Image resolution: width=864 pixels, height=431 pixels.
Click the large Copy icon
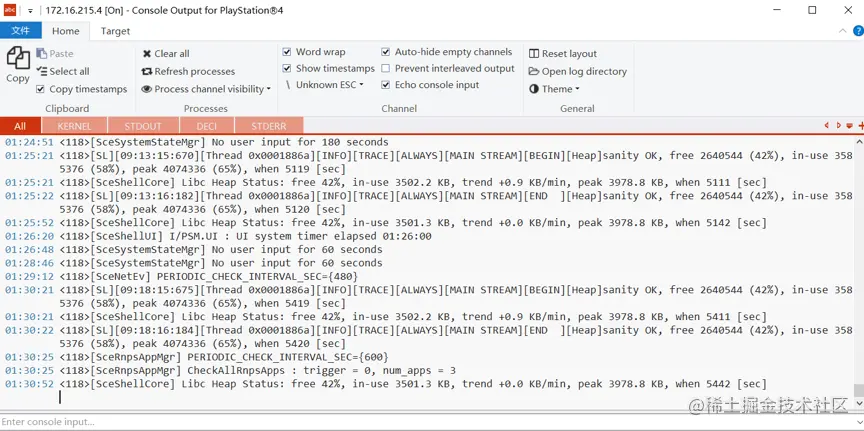point(18,58)
